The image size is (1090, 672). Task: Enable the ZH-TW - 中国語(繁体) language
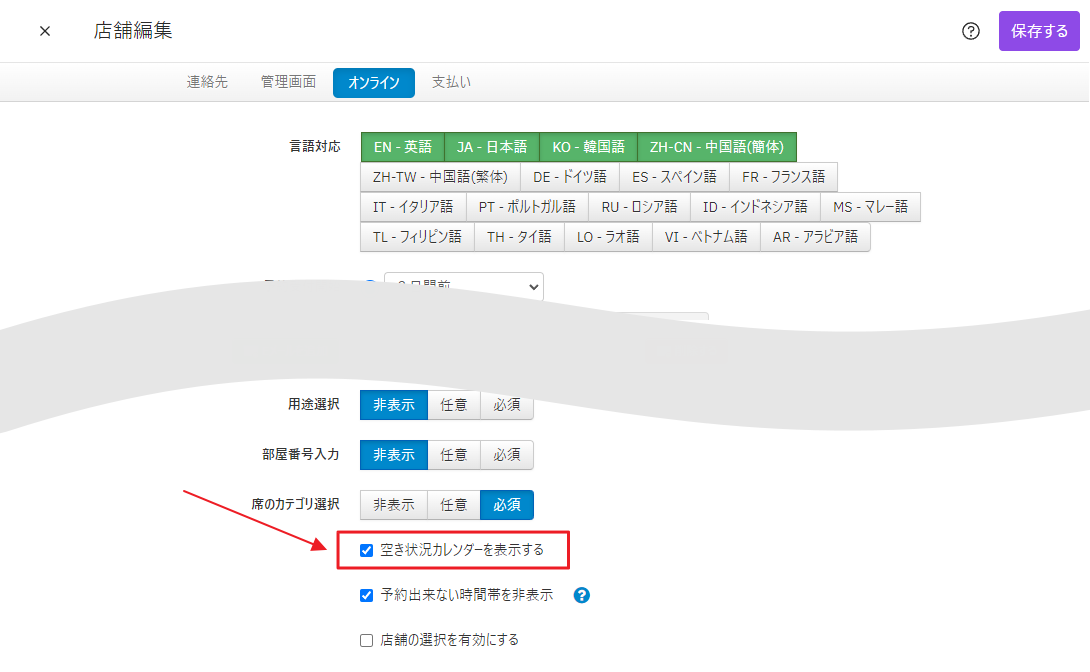click(x=440, y=177)
